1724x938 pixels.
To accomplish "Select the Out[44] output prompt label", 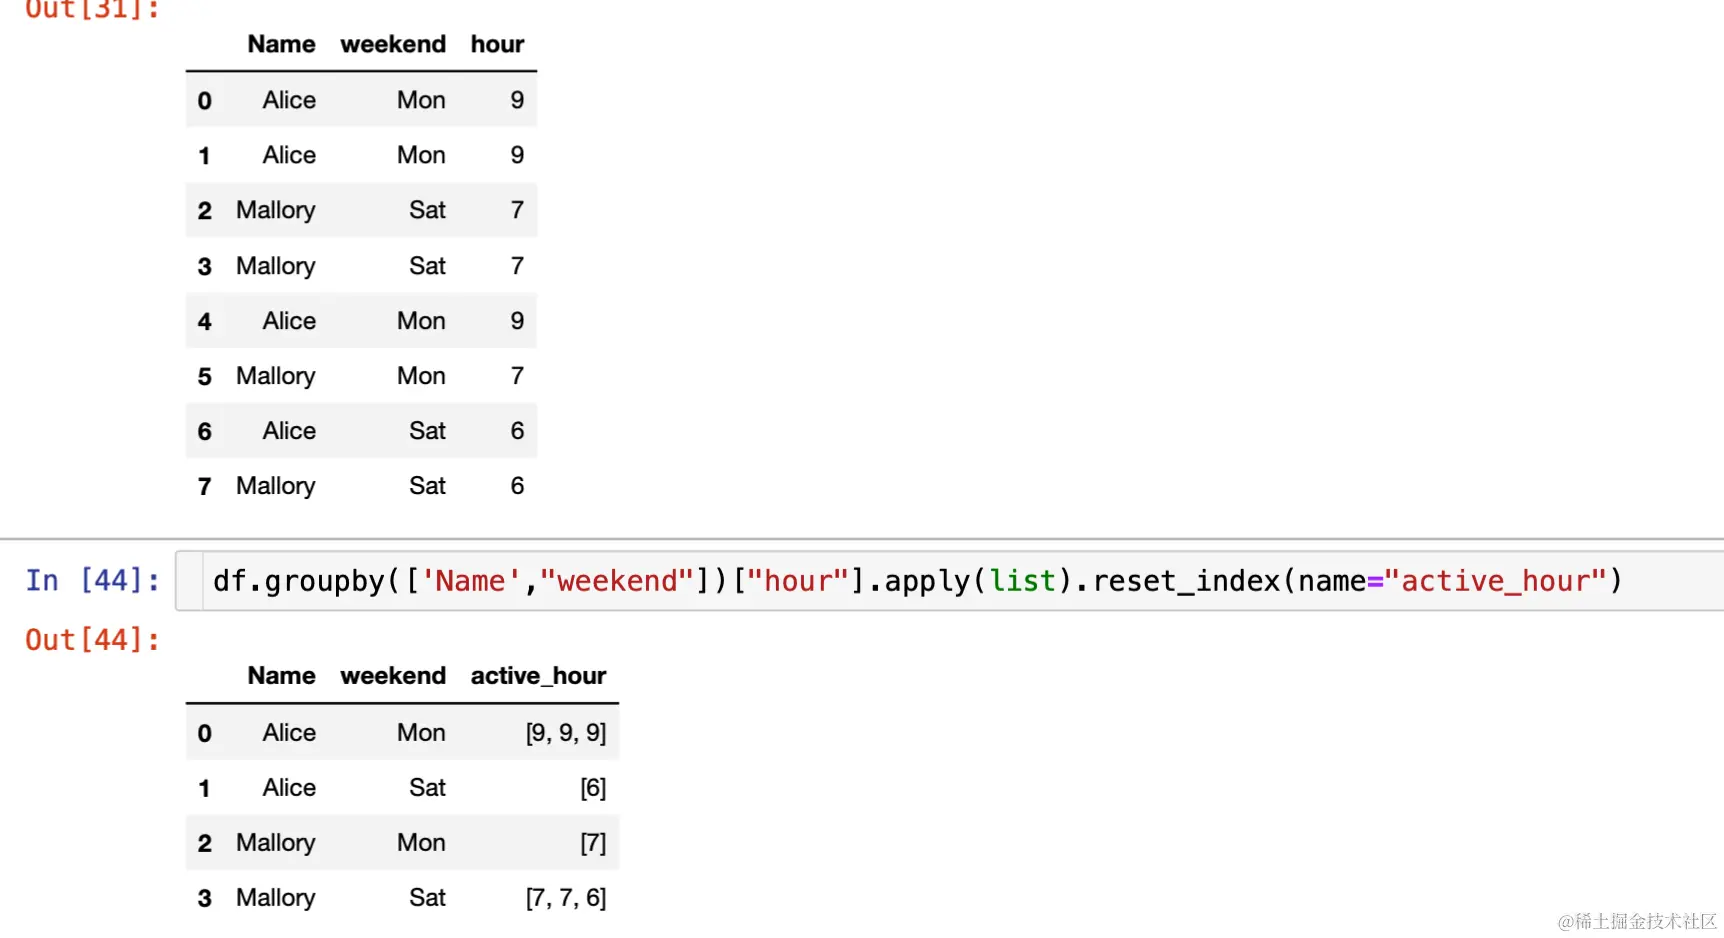I will (92, 640).
